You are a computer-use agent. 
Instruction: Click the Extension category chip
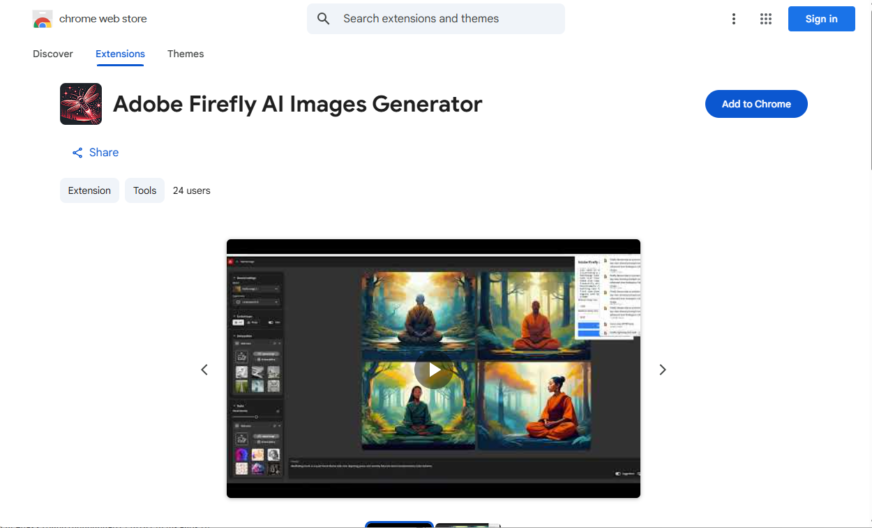89,190
